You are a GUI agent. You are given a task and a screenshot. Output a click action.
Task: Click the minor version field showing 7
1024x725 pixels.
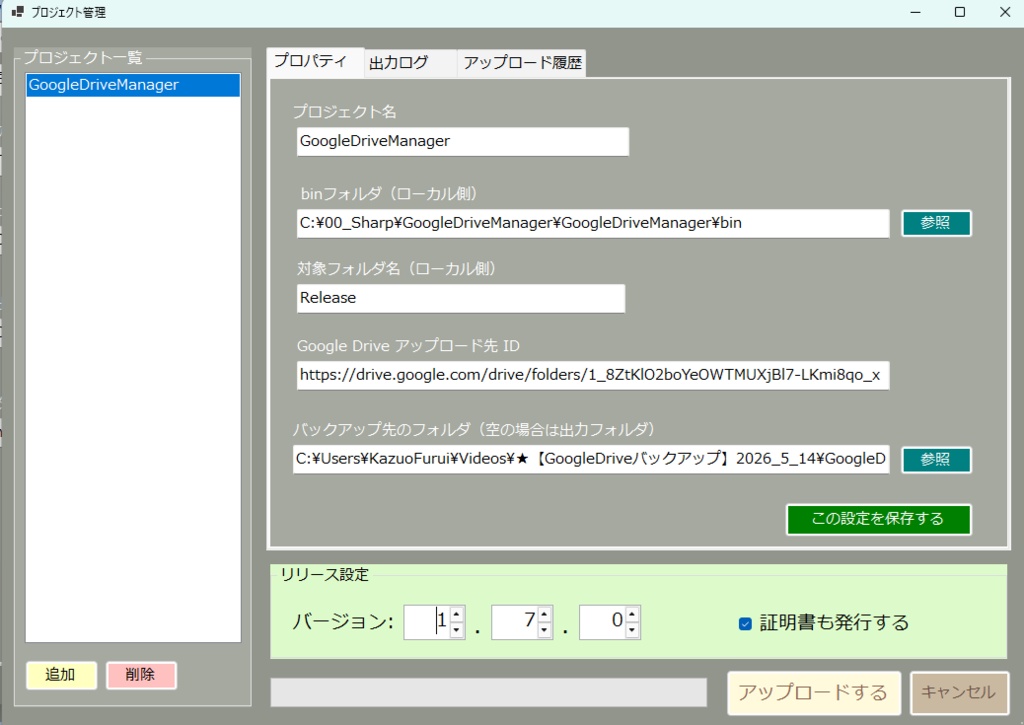tap(515, 622)
